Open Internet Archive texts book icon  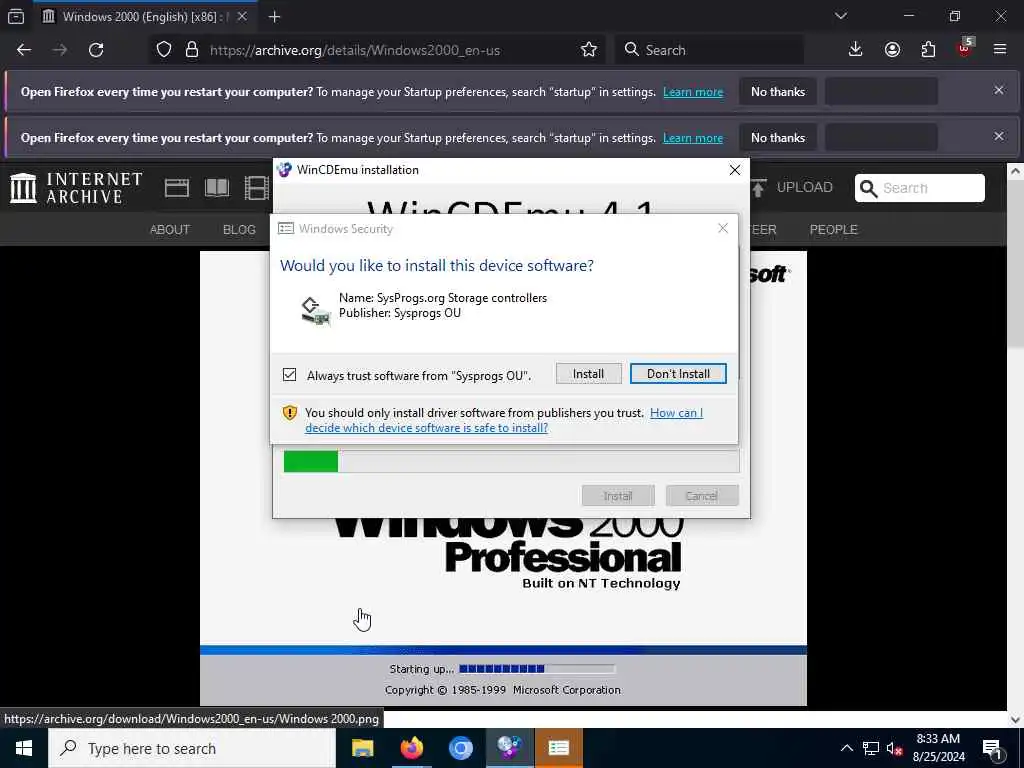point(217,188)
